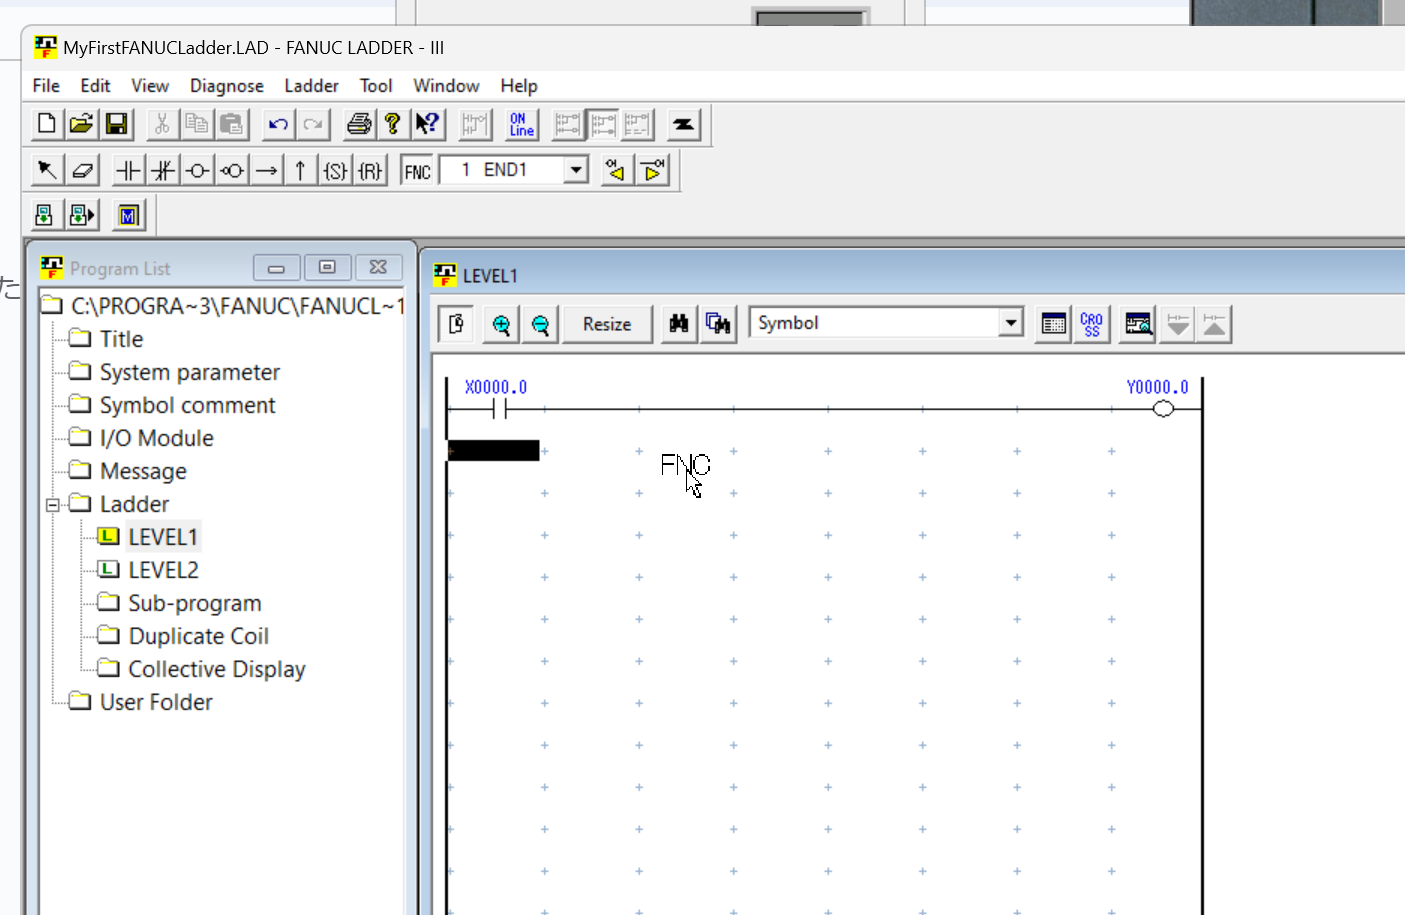Open the Symbol display dropdown

coord(1011,323)
